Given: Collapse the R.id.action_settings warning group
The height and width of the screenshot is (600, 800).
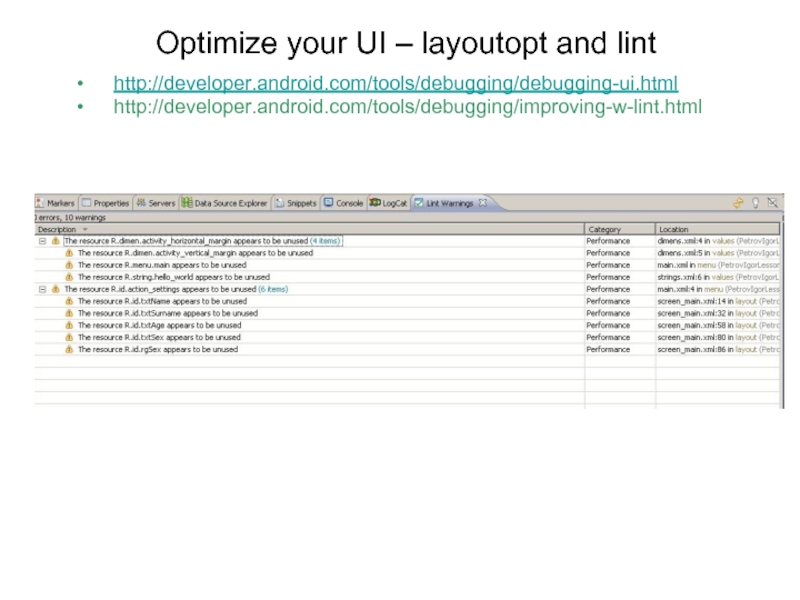Looking at the screenshot, I should pos(41,289).
